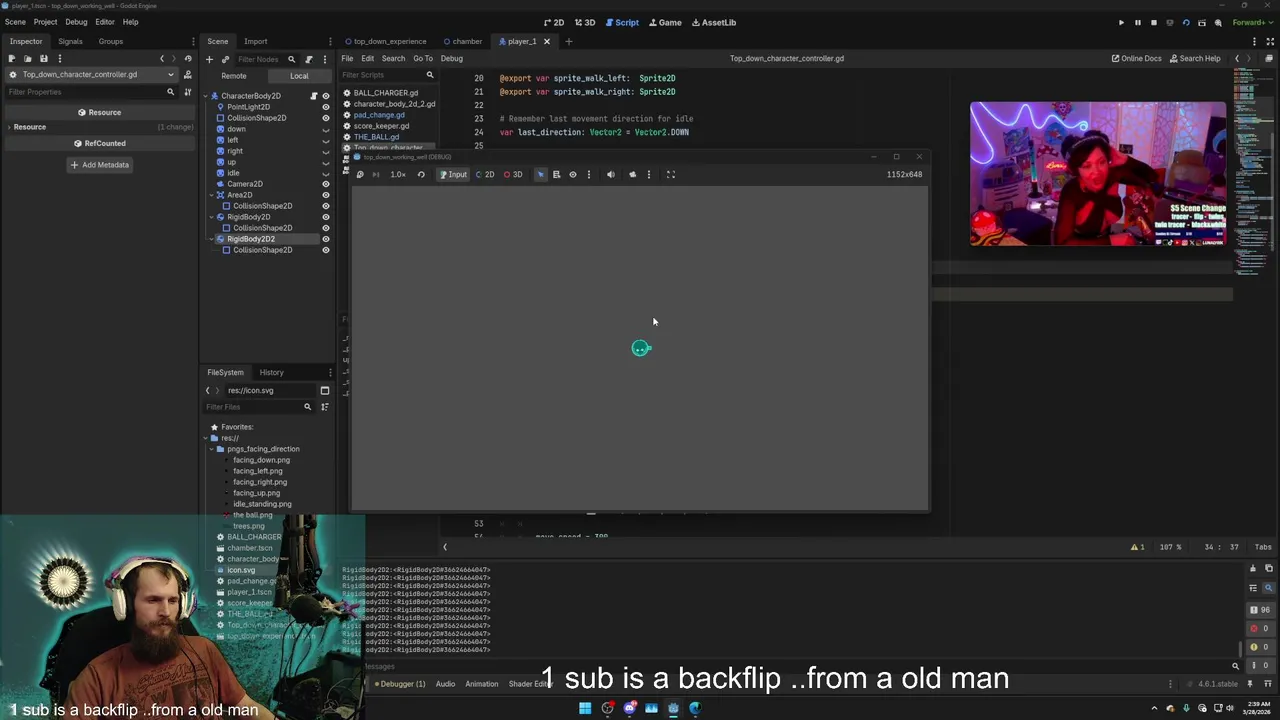Toggle RigidBody2D2 visibility eye
Image resolution: width=1280 pixels, height=720 pixels.
tap(325, 239)
